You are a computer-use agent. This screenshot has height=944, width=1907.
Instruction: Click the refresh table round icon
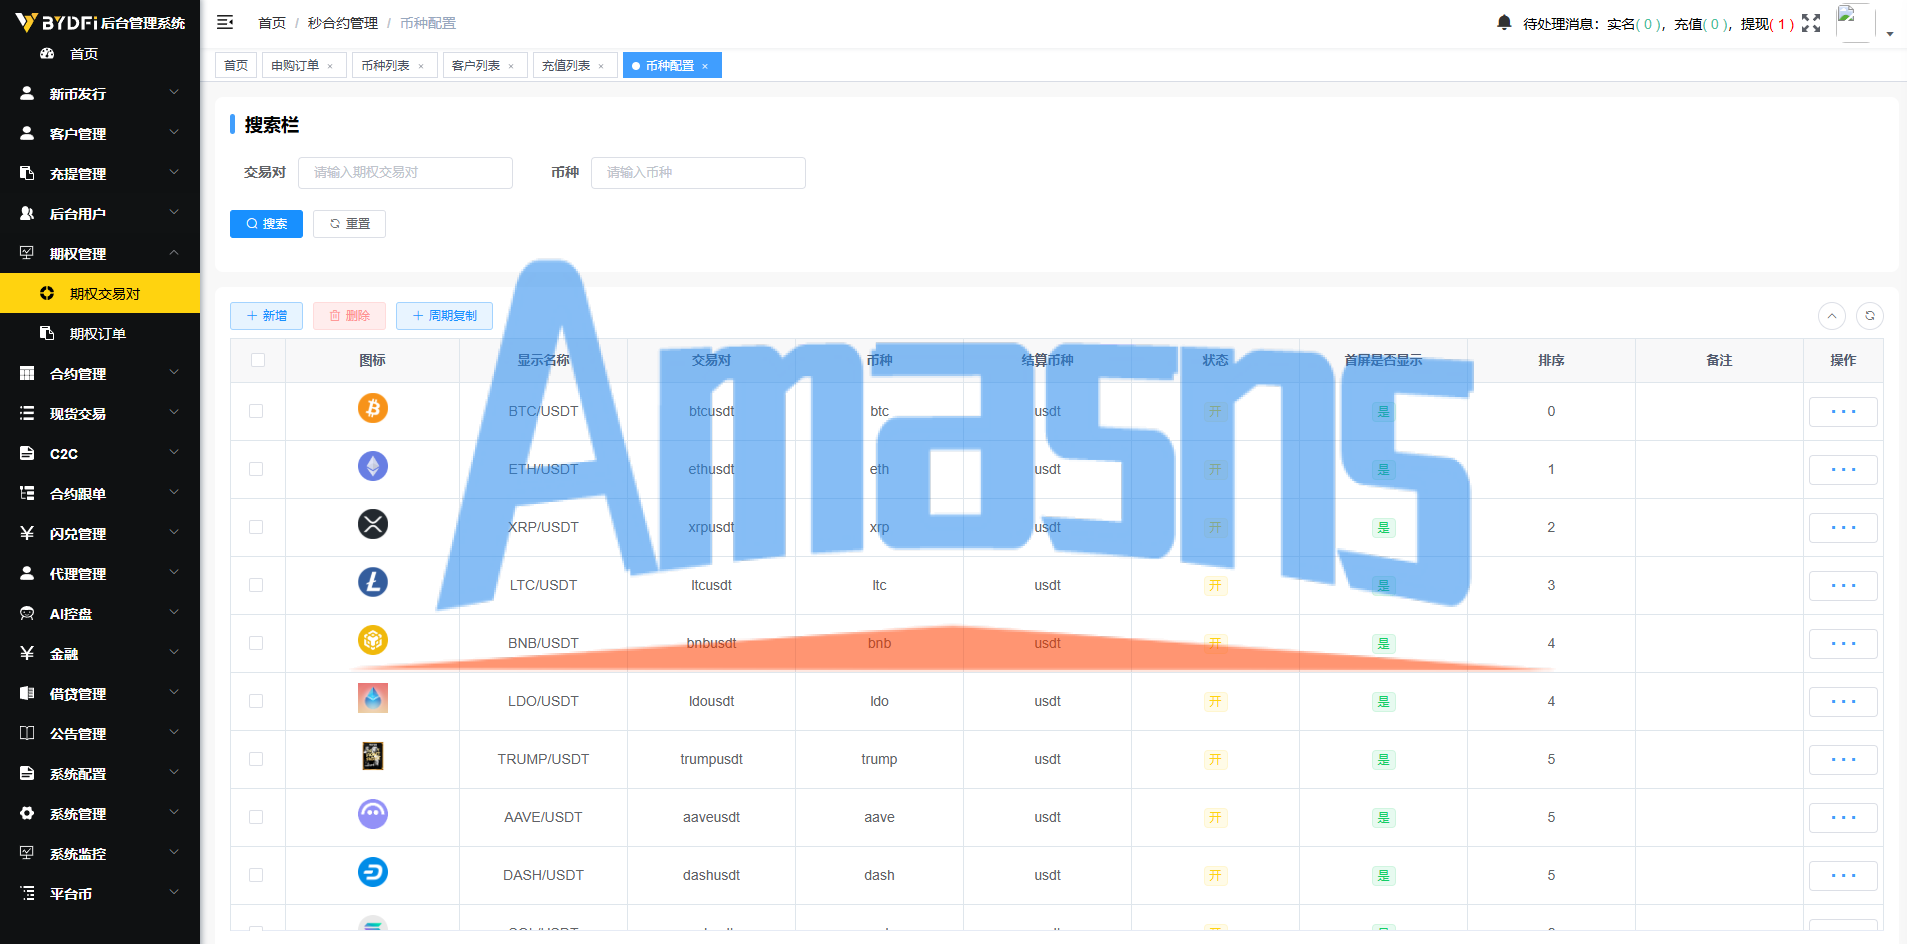1870,316
